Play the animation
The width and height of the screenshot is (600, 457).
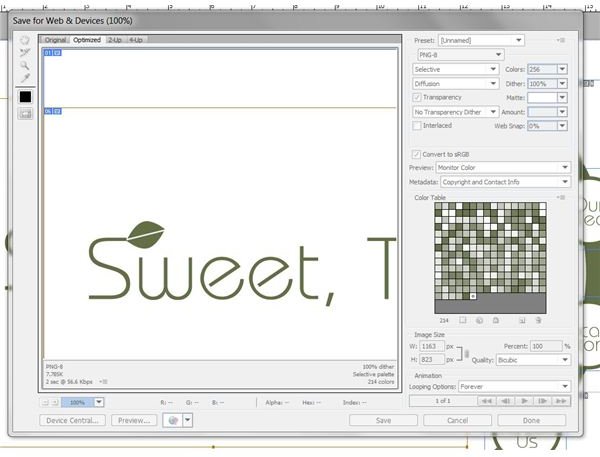(524, 401)
